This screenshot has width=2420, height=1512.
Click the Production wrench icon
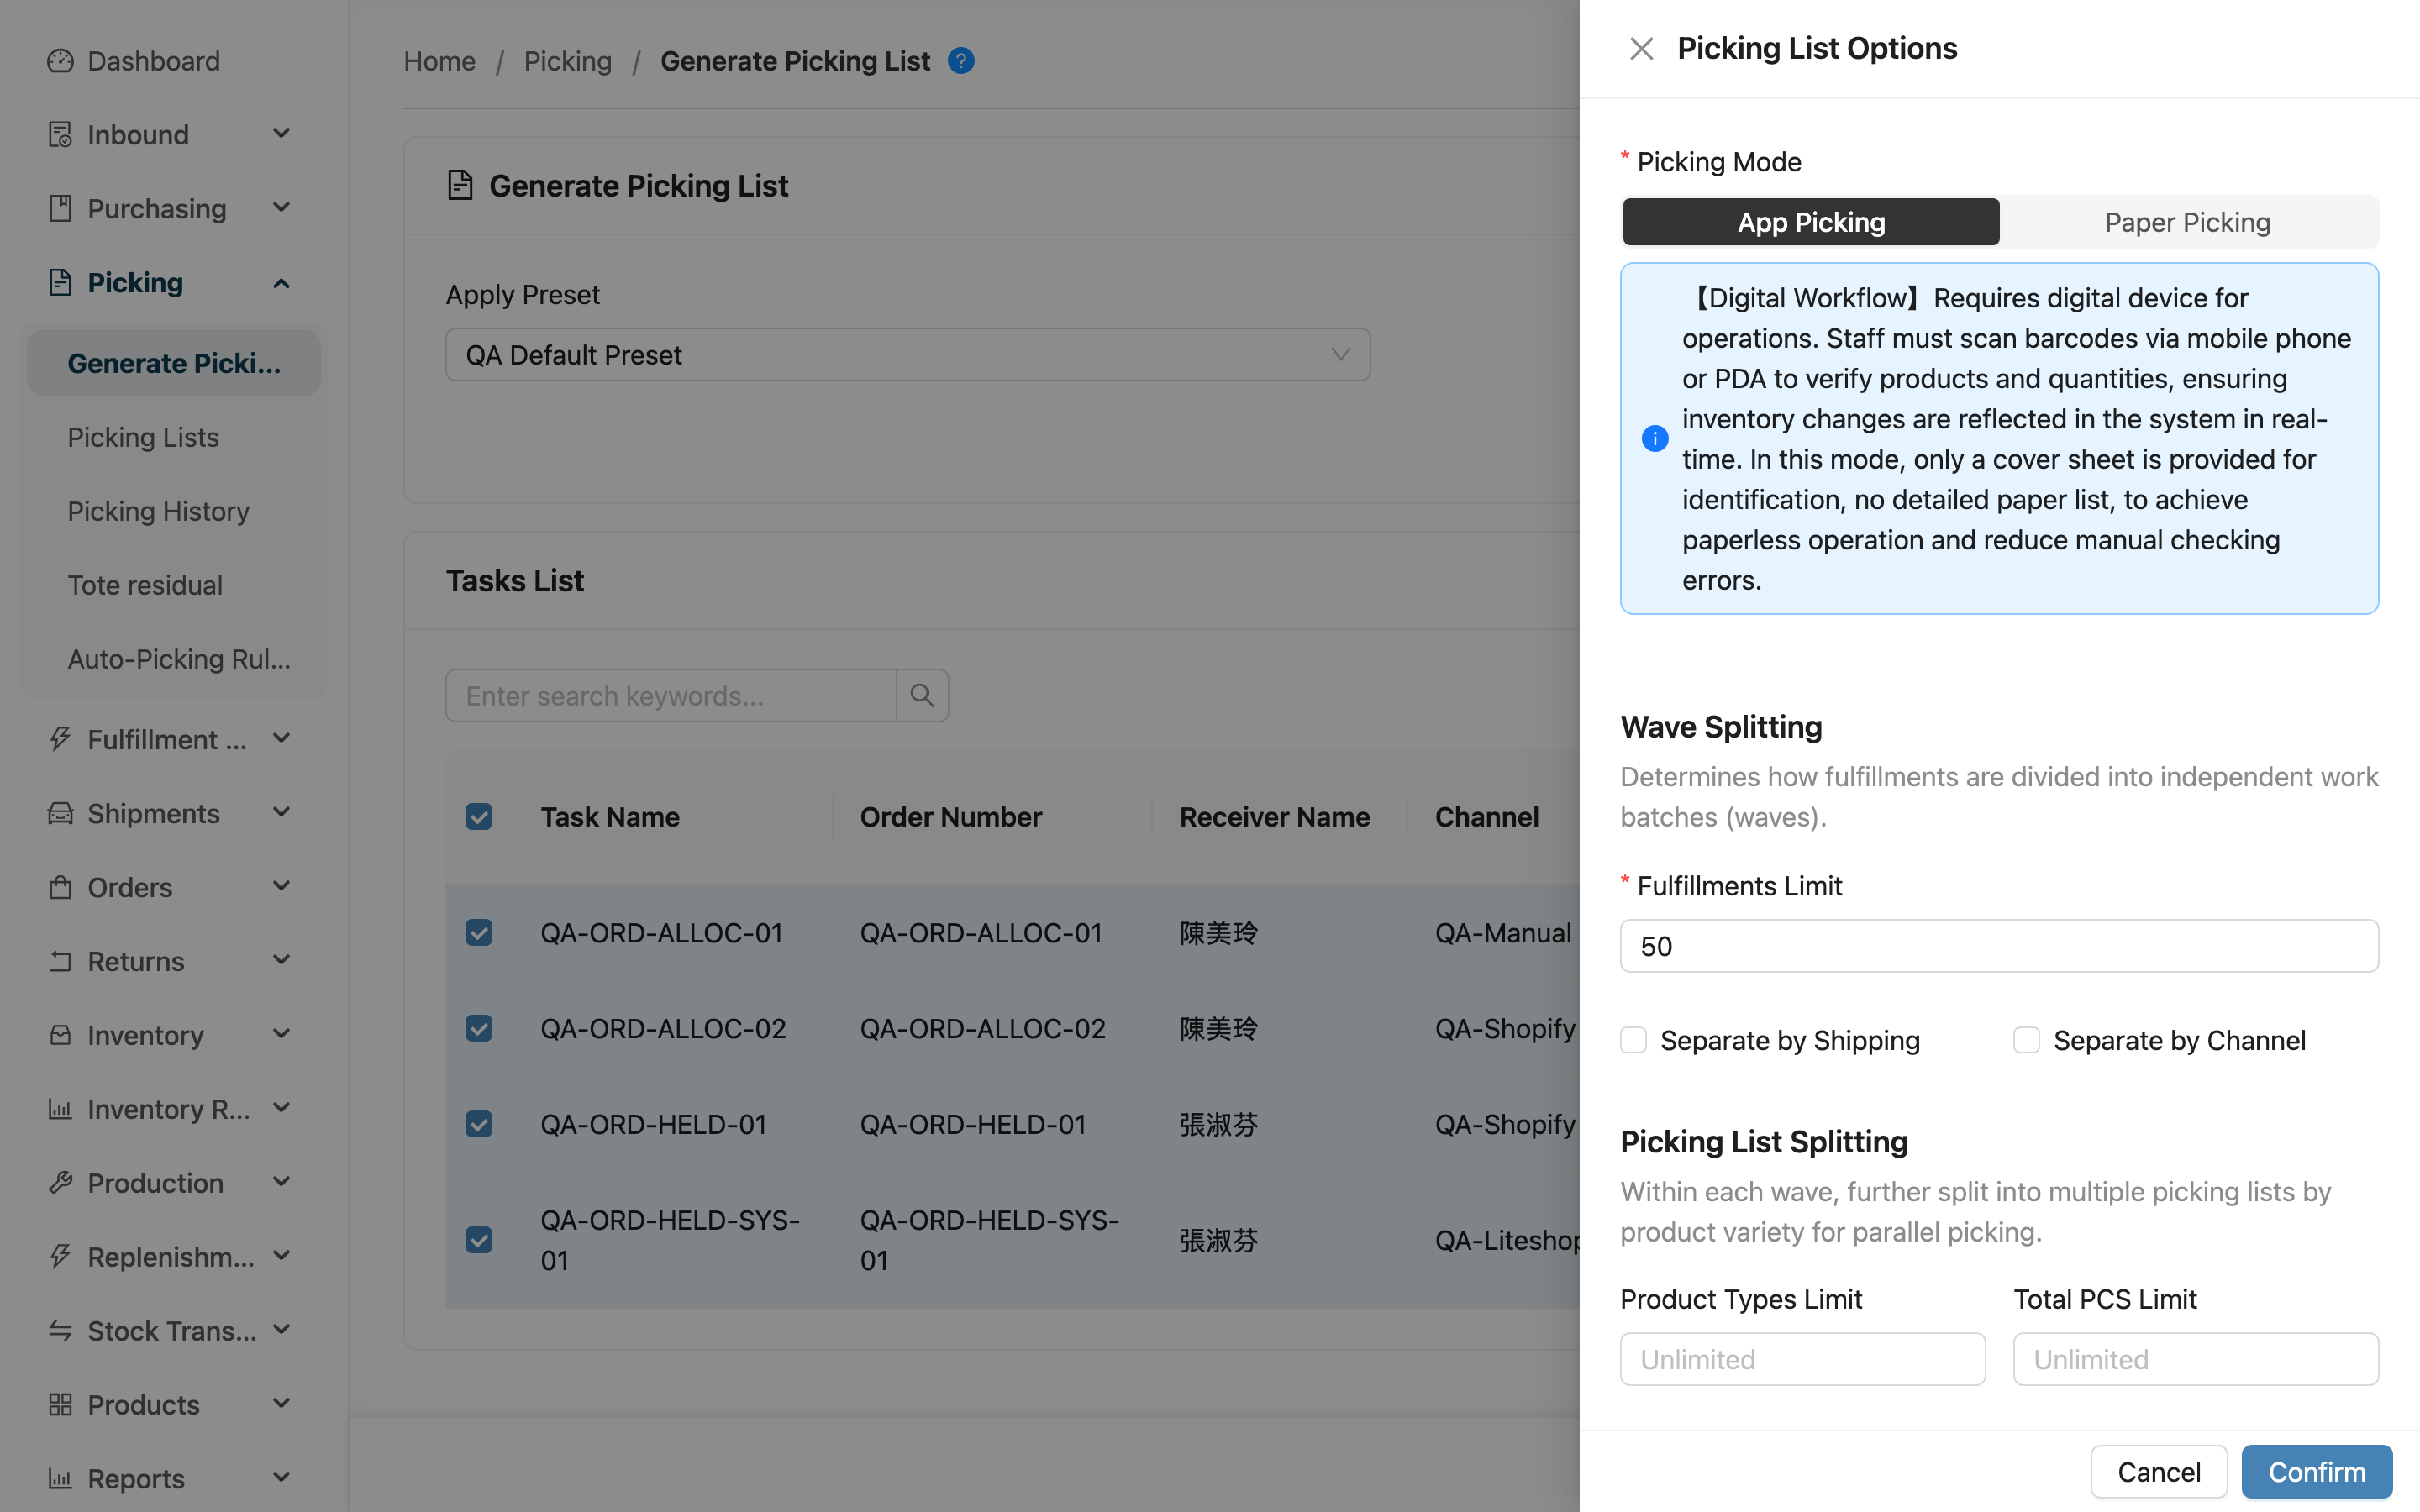click(60, 1183)
